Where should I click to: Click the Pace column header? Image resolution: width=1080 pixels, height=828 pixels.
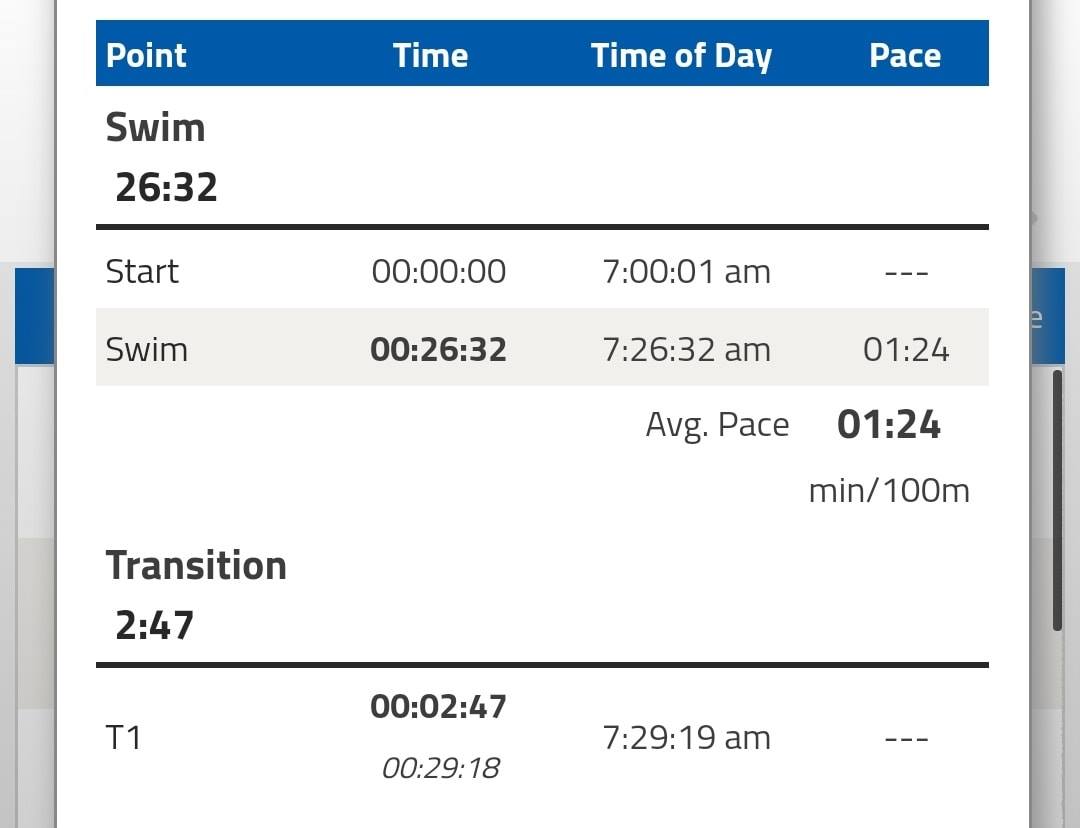coord(905,55)
